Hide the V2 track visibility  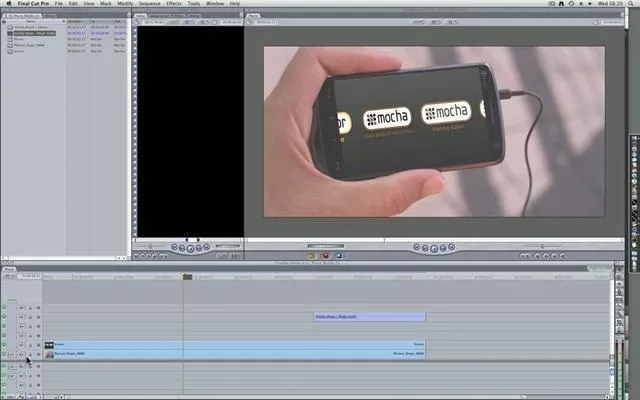tap(4, 345)
